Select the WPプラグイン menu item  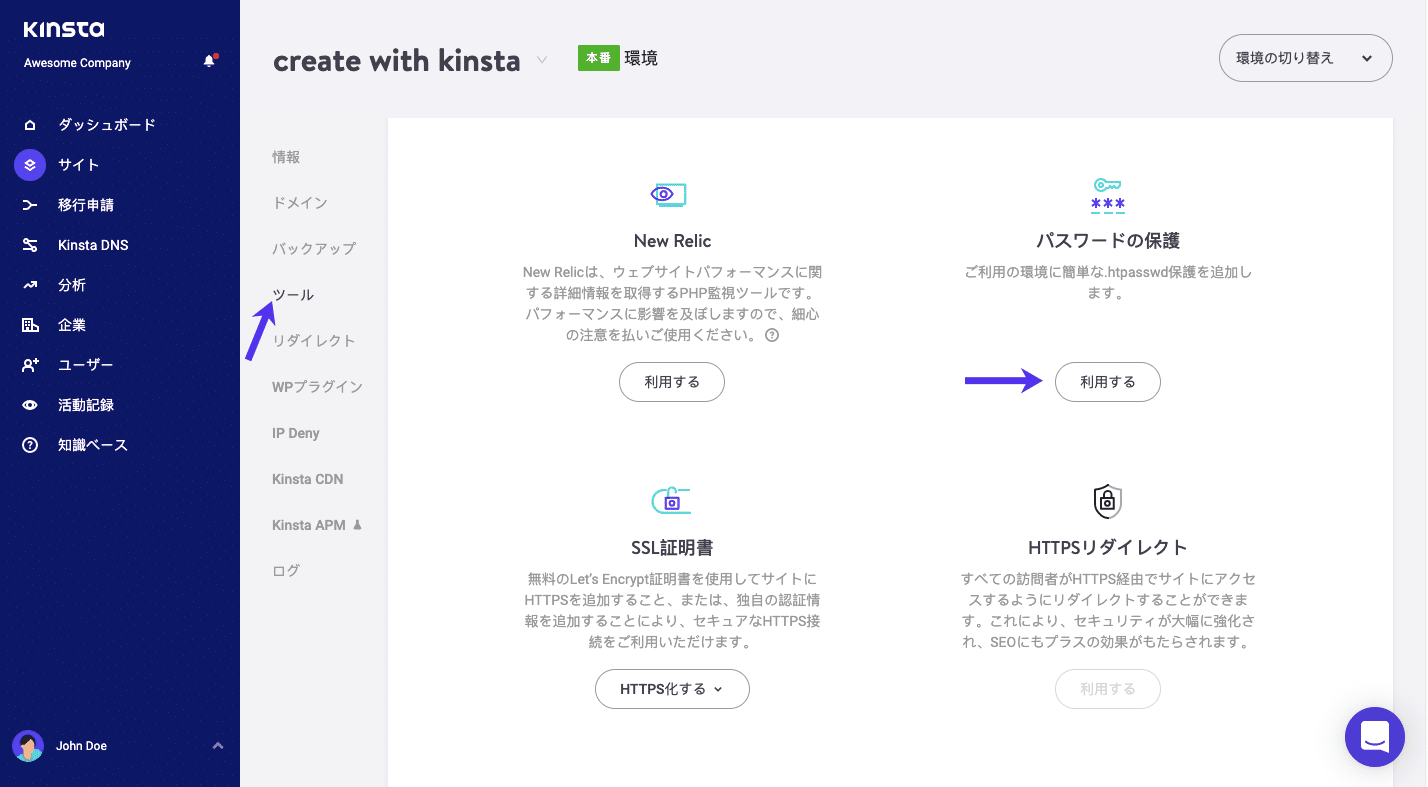coord(316,386)
